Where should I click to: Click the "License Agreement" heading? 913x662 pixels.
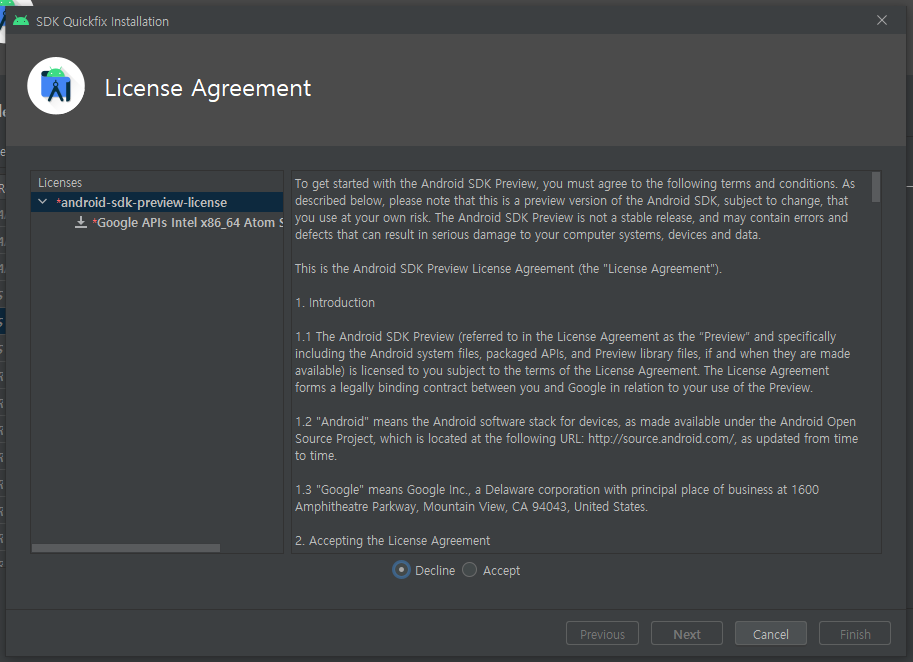point(208,88)
